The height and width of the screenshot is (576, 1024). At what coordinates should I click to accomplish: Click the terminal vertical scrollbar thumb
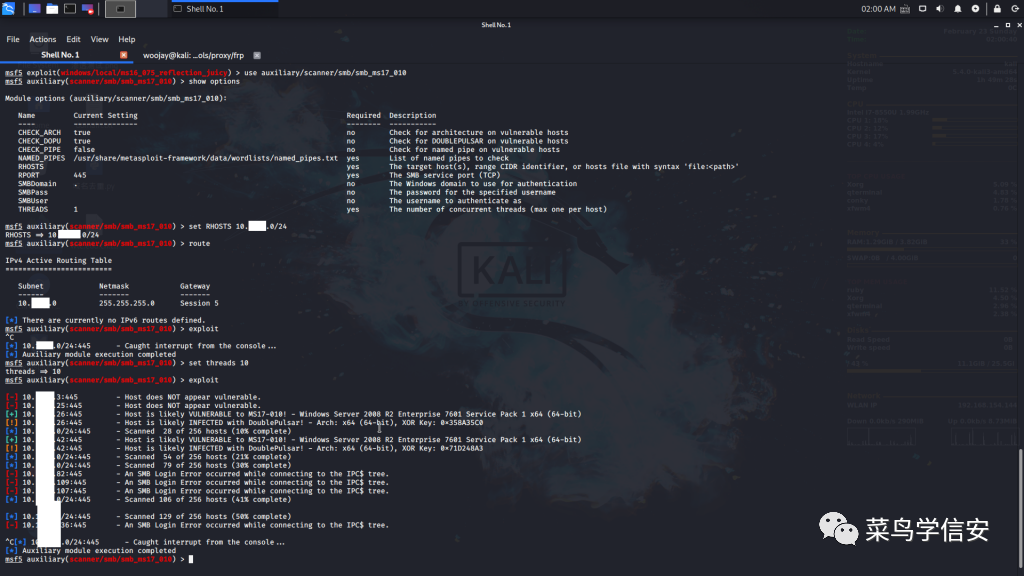(x=1021, y=508)
